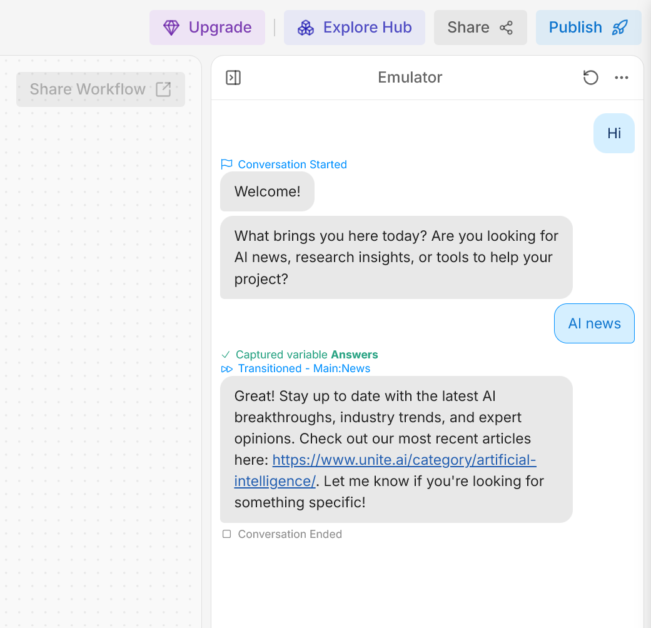Viewport: 651px width, 628px height.
Task: Restart the emulator conversation
Action: pos(590,78)
